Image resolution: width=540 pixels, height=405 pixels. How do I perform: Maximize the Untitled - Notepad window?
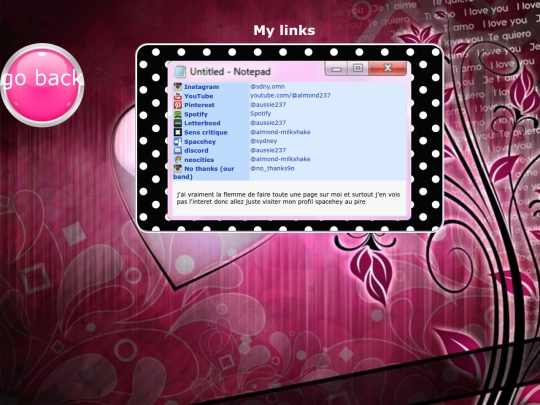point(358,68)
